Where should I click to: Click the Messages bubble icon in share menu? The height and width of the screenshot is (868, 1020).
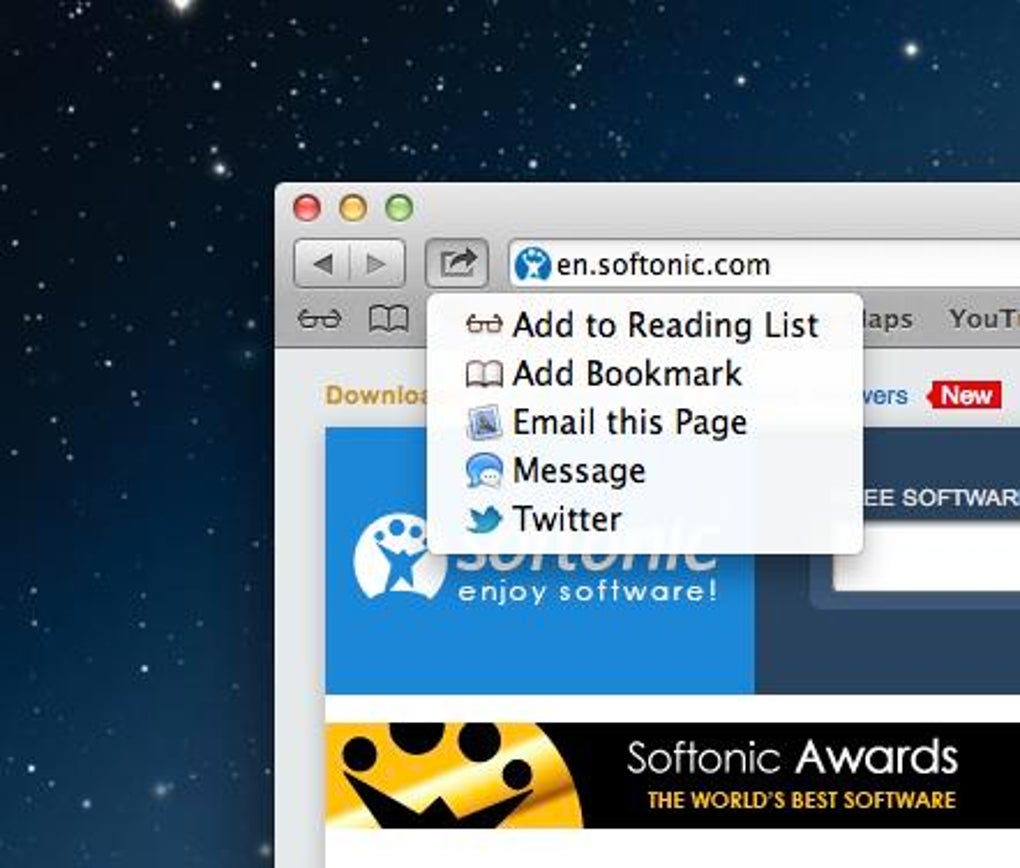point(484,470)
